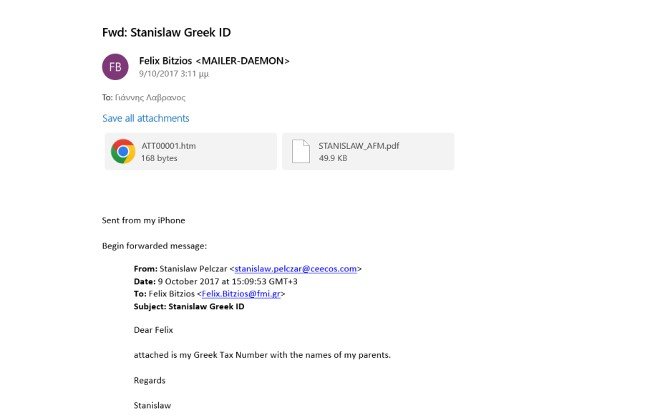Click the document icon on STANISLAW_AFM.pdf
The width and height of the screenshot is (650, 419).
click(301, 151)
